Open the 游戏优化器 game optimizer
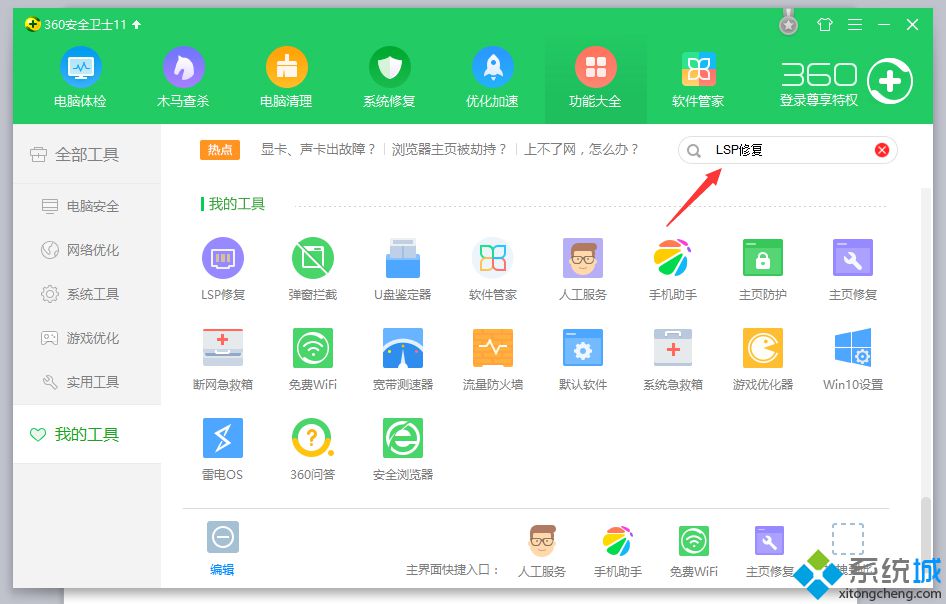This screenshot has width=946, height=604. coord(762,348)
